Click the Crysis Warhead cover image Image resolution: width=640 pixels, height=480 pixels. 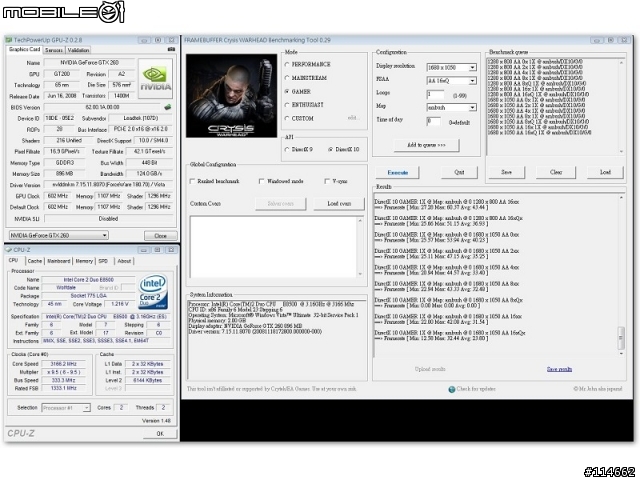pyautogui.click(x=231, y=96)
